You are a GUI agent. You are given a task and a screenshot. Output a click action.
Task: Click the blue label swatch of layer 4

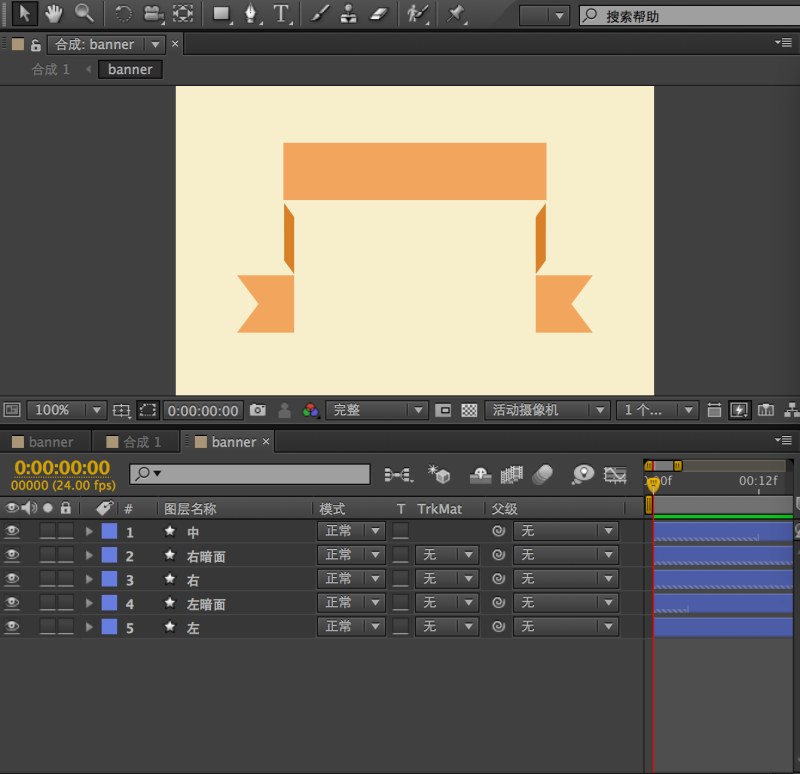109,603
